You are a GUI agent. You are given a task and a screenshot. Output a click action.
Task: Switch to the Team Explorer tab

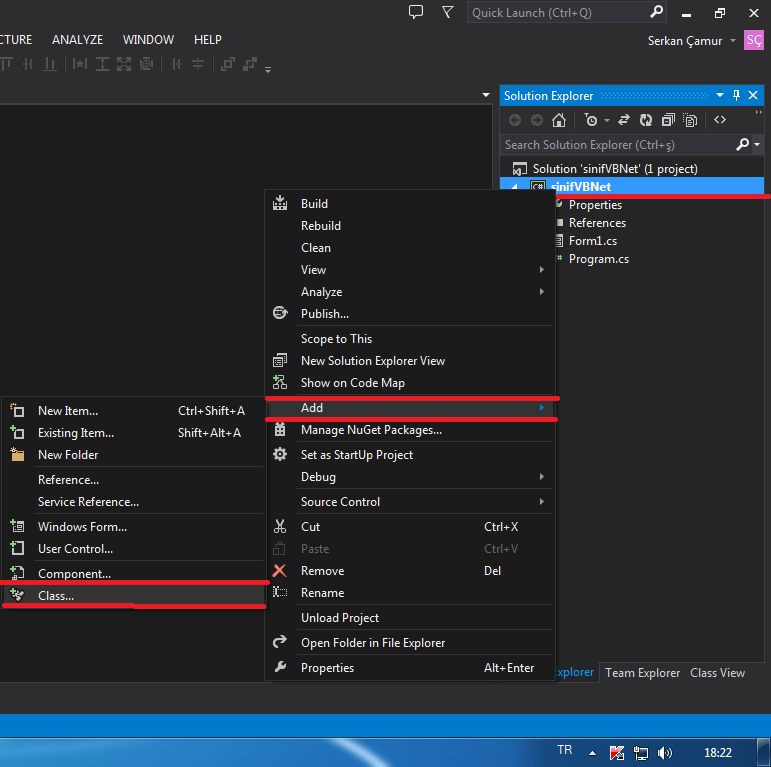tap(642, 673)
